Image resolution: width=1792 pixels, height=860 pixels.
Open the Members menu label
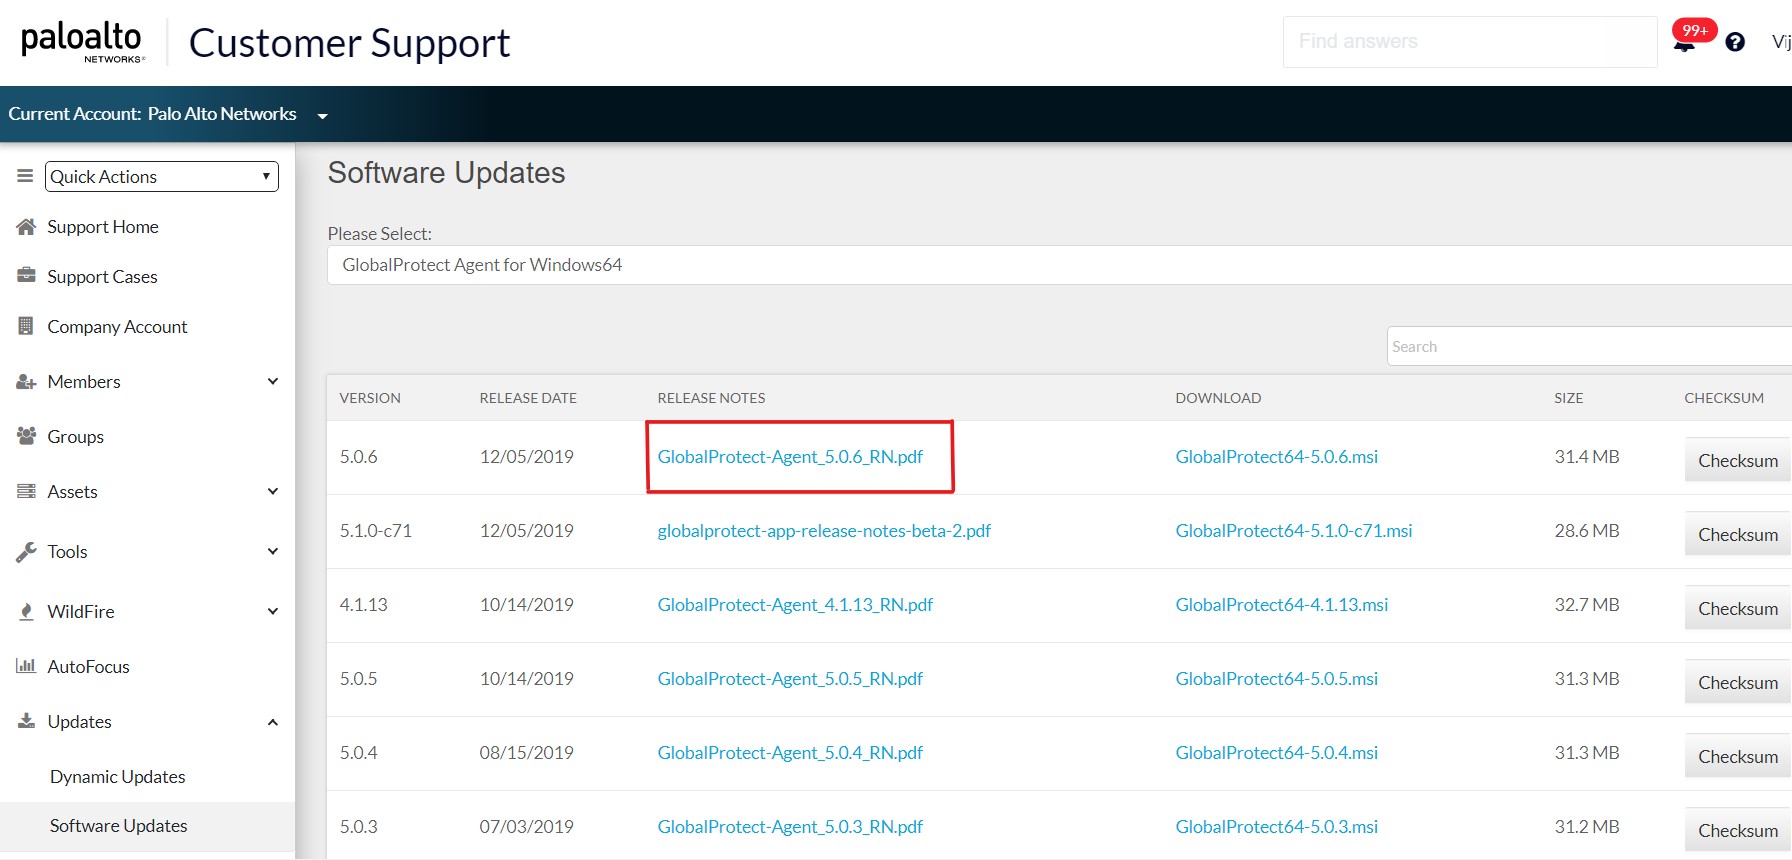coord(84,382)
